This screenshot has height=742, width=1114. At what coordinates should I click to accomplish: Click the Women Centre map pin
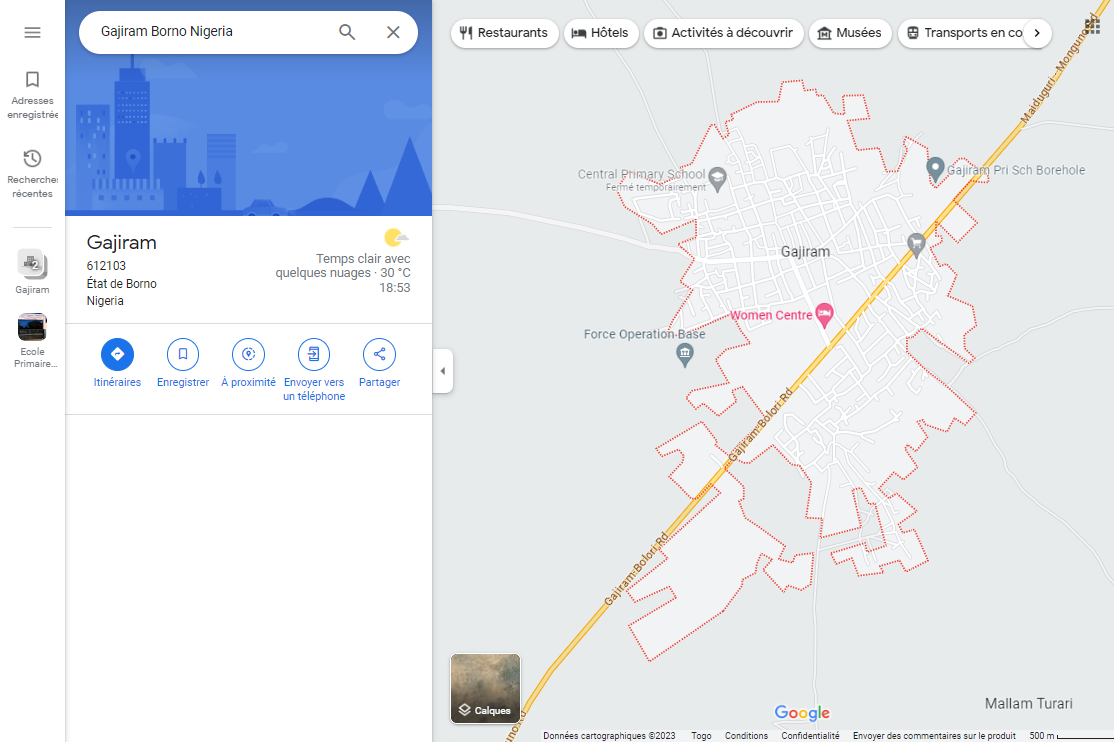coord(824,314)
